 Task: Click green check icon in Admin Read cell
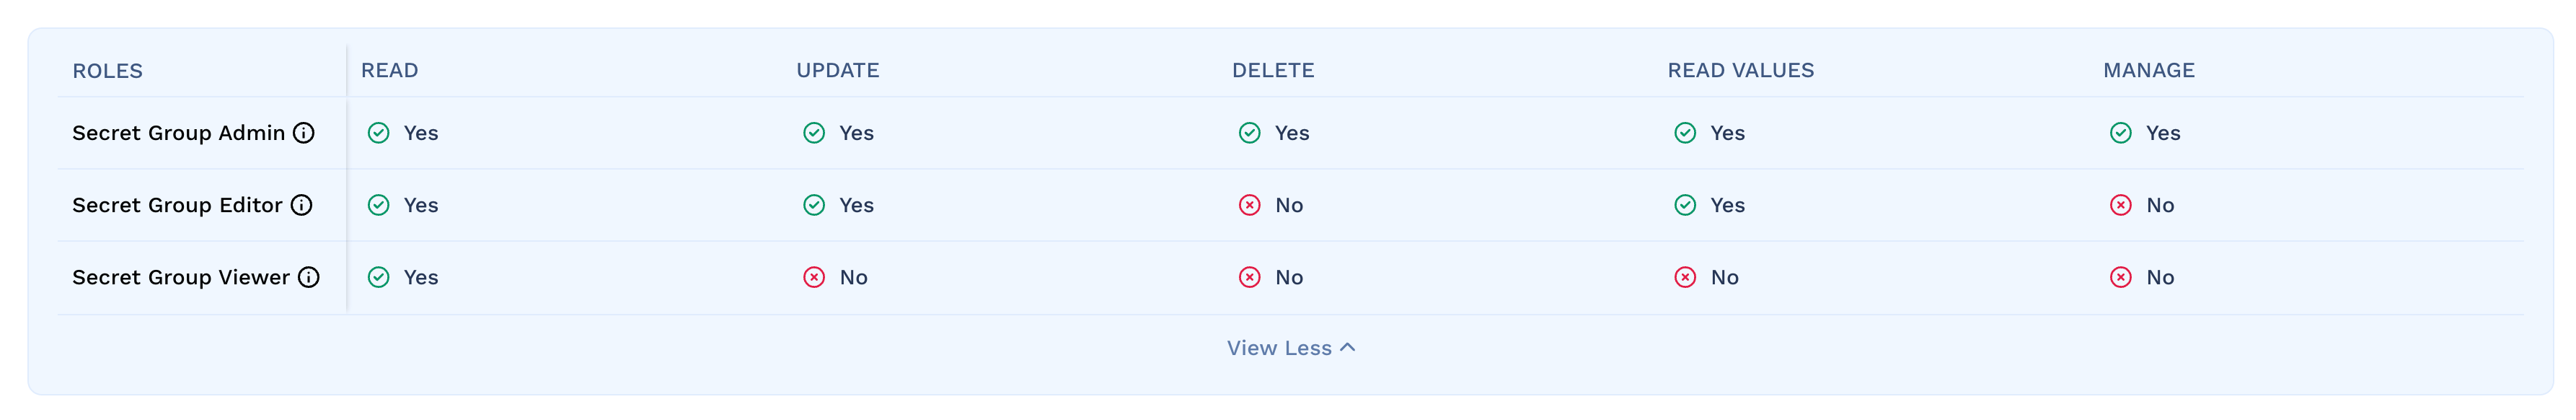(x=378, y=133)
